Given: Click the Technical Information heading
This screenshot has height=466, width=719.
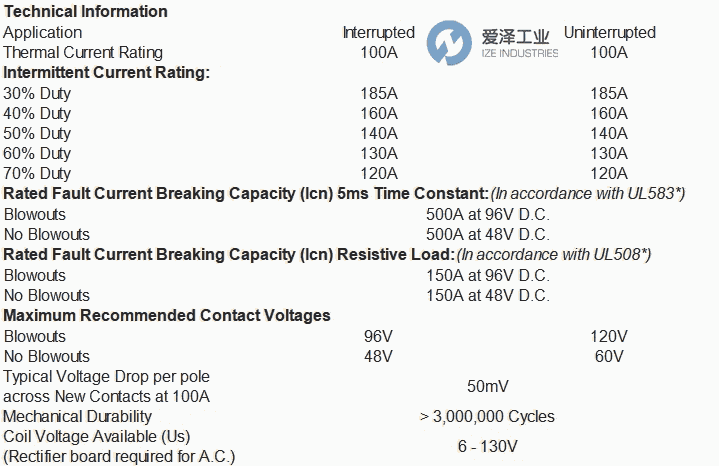Looking at the screenshot, I should tap(86, 12).
